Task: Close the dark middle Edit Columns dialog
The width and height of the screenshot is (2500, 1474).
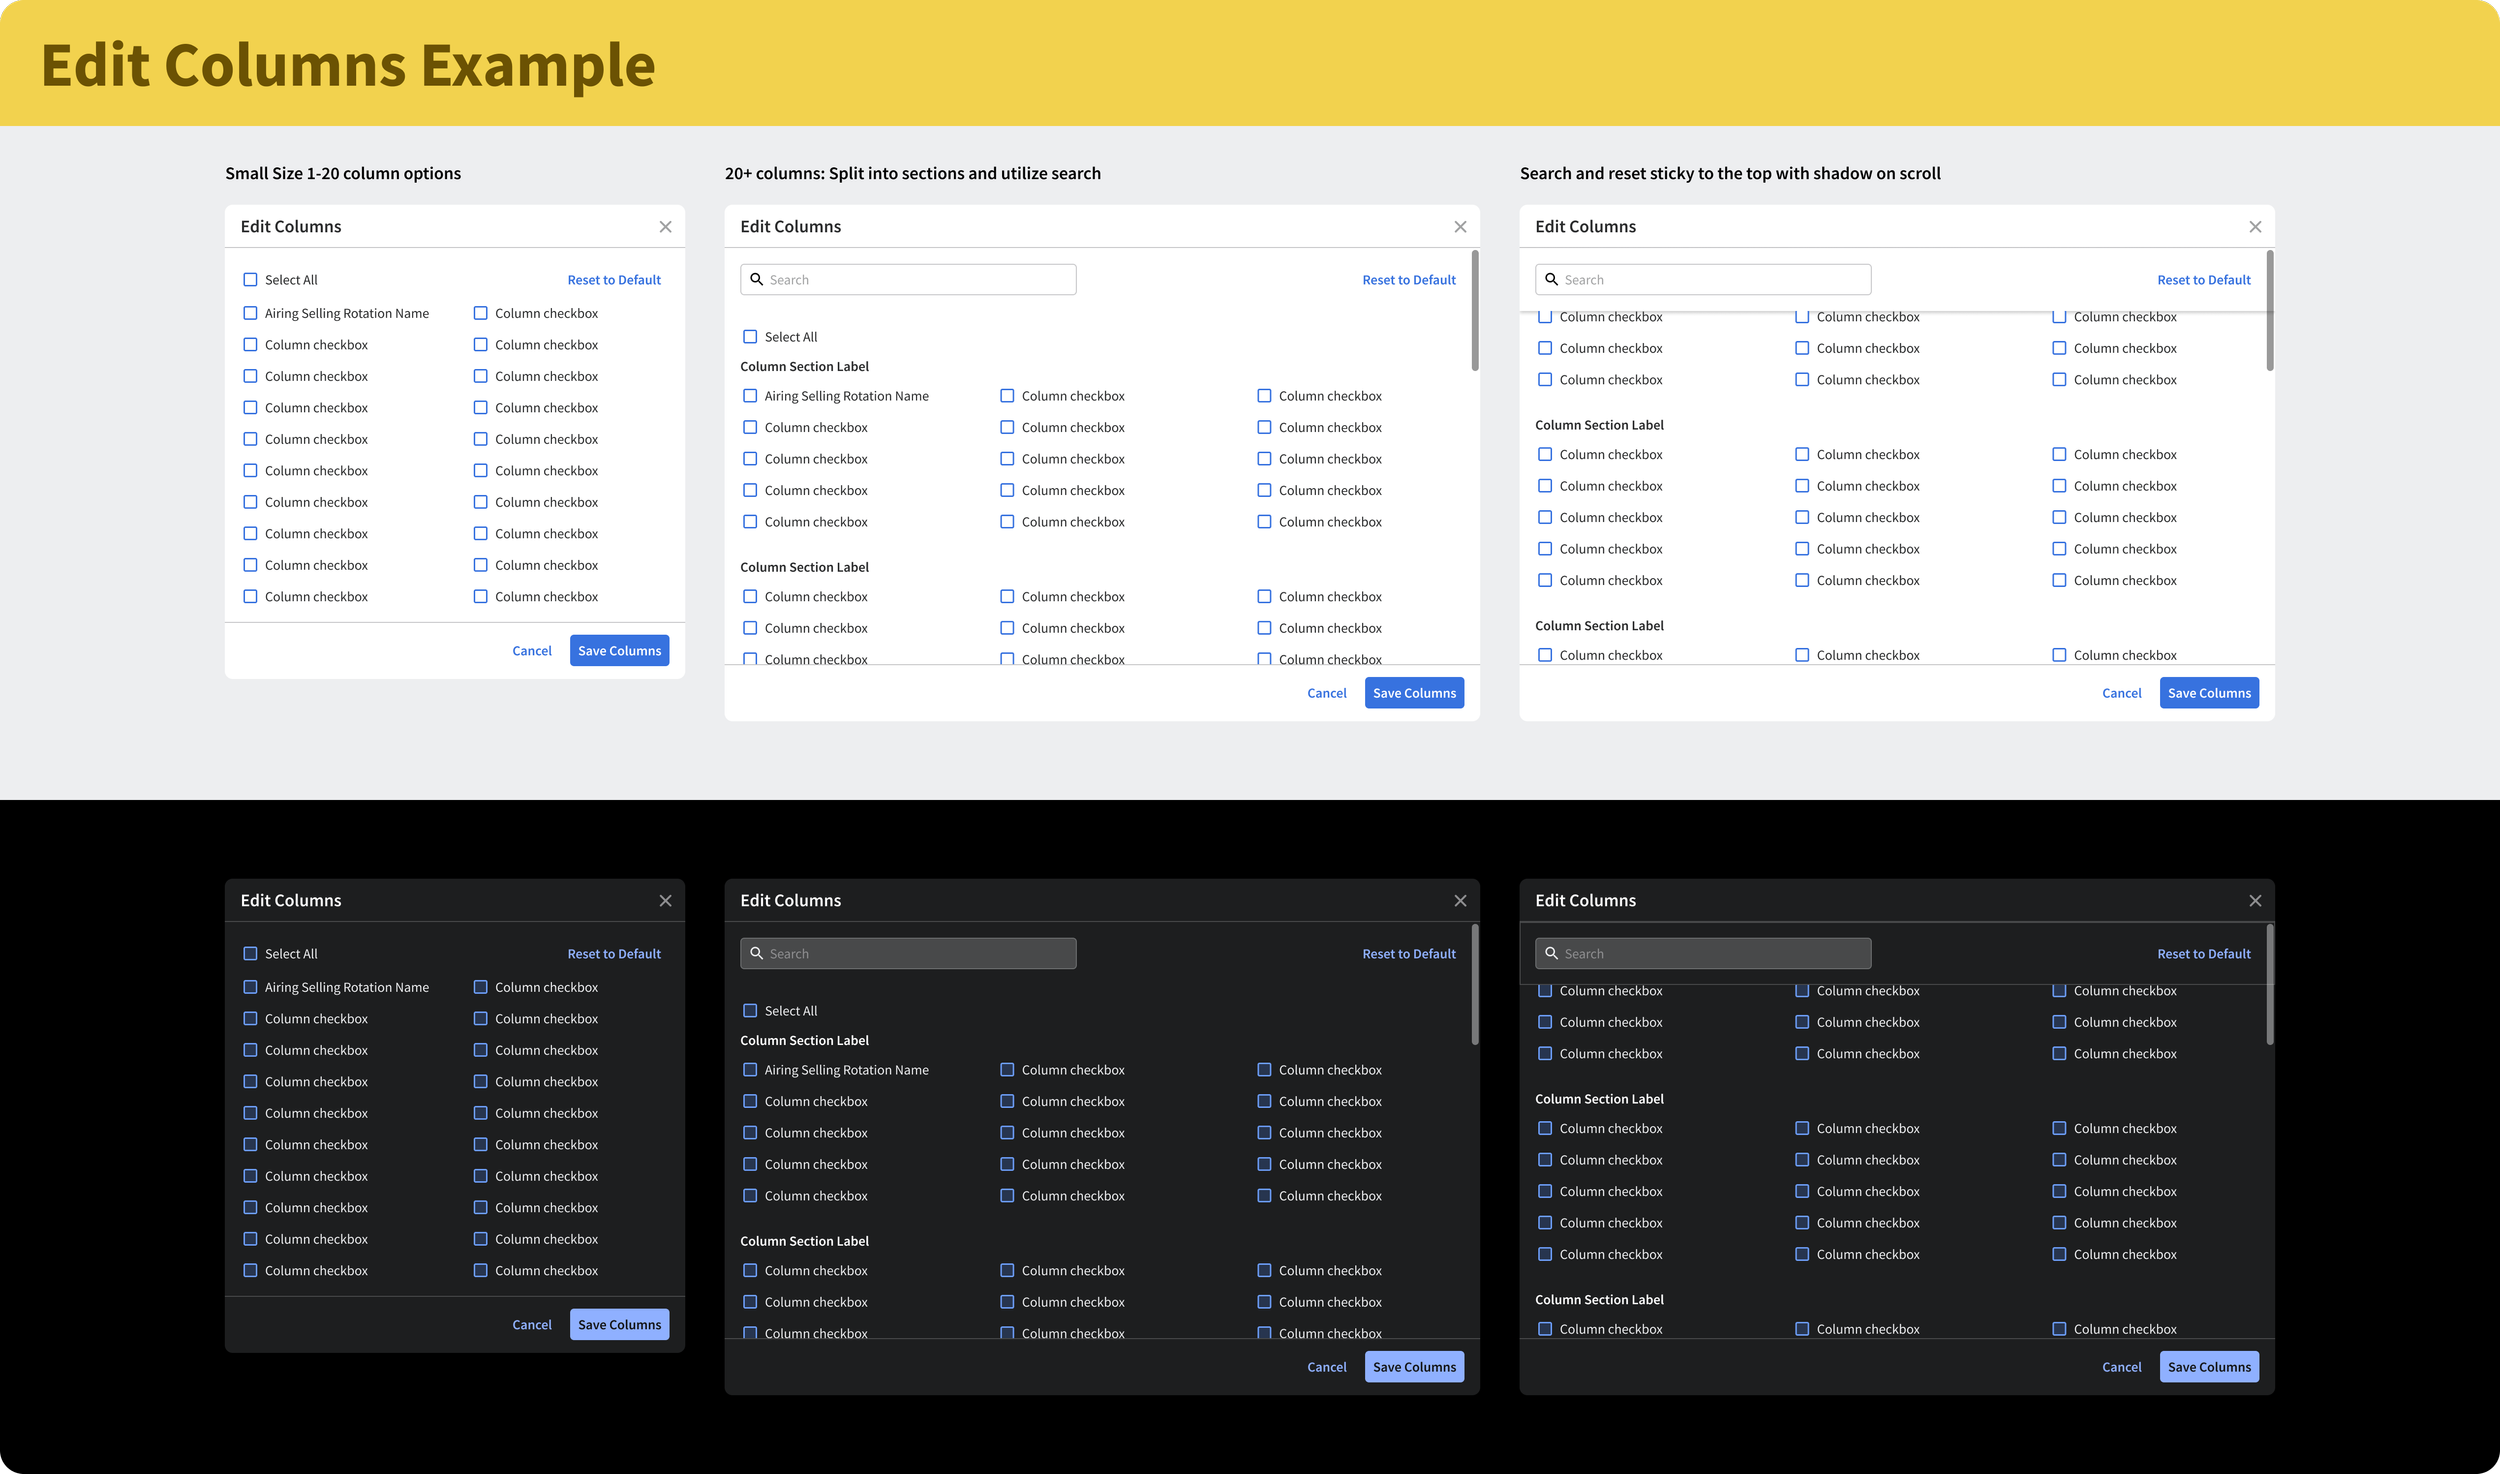Action: click(x=1460, y=901)
